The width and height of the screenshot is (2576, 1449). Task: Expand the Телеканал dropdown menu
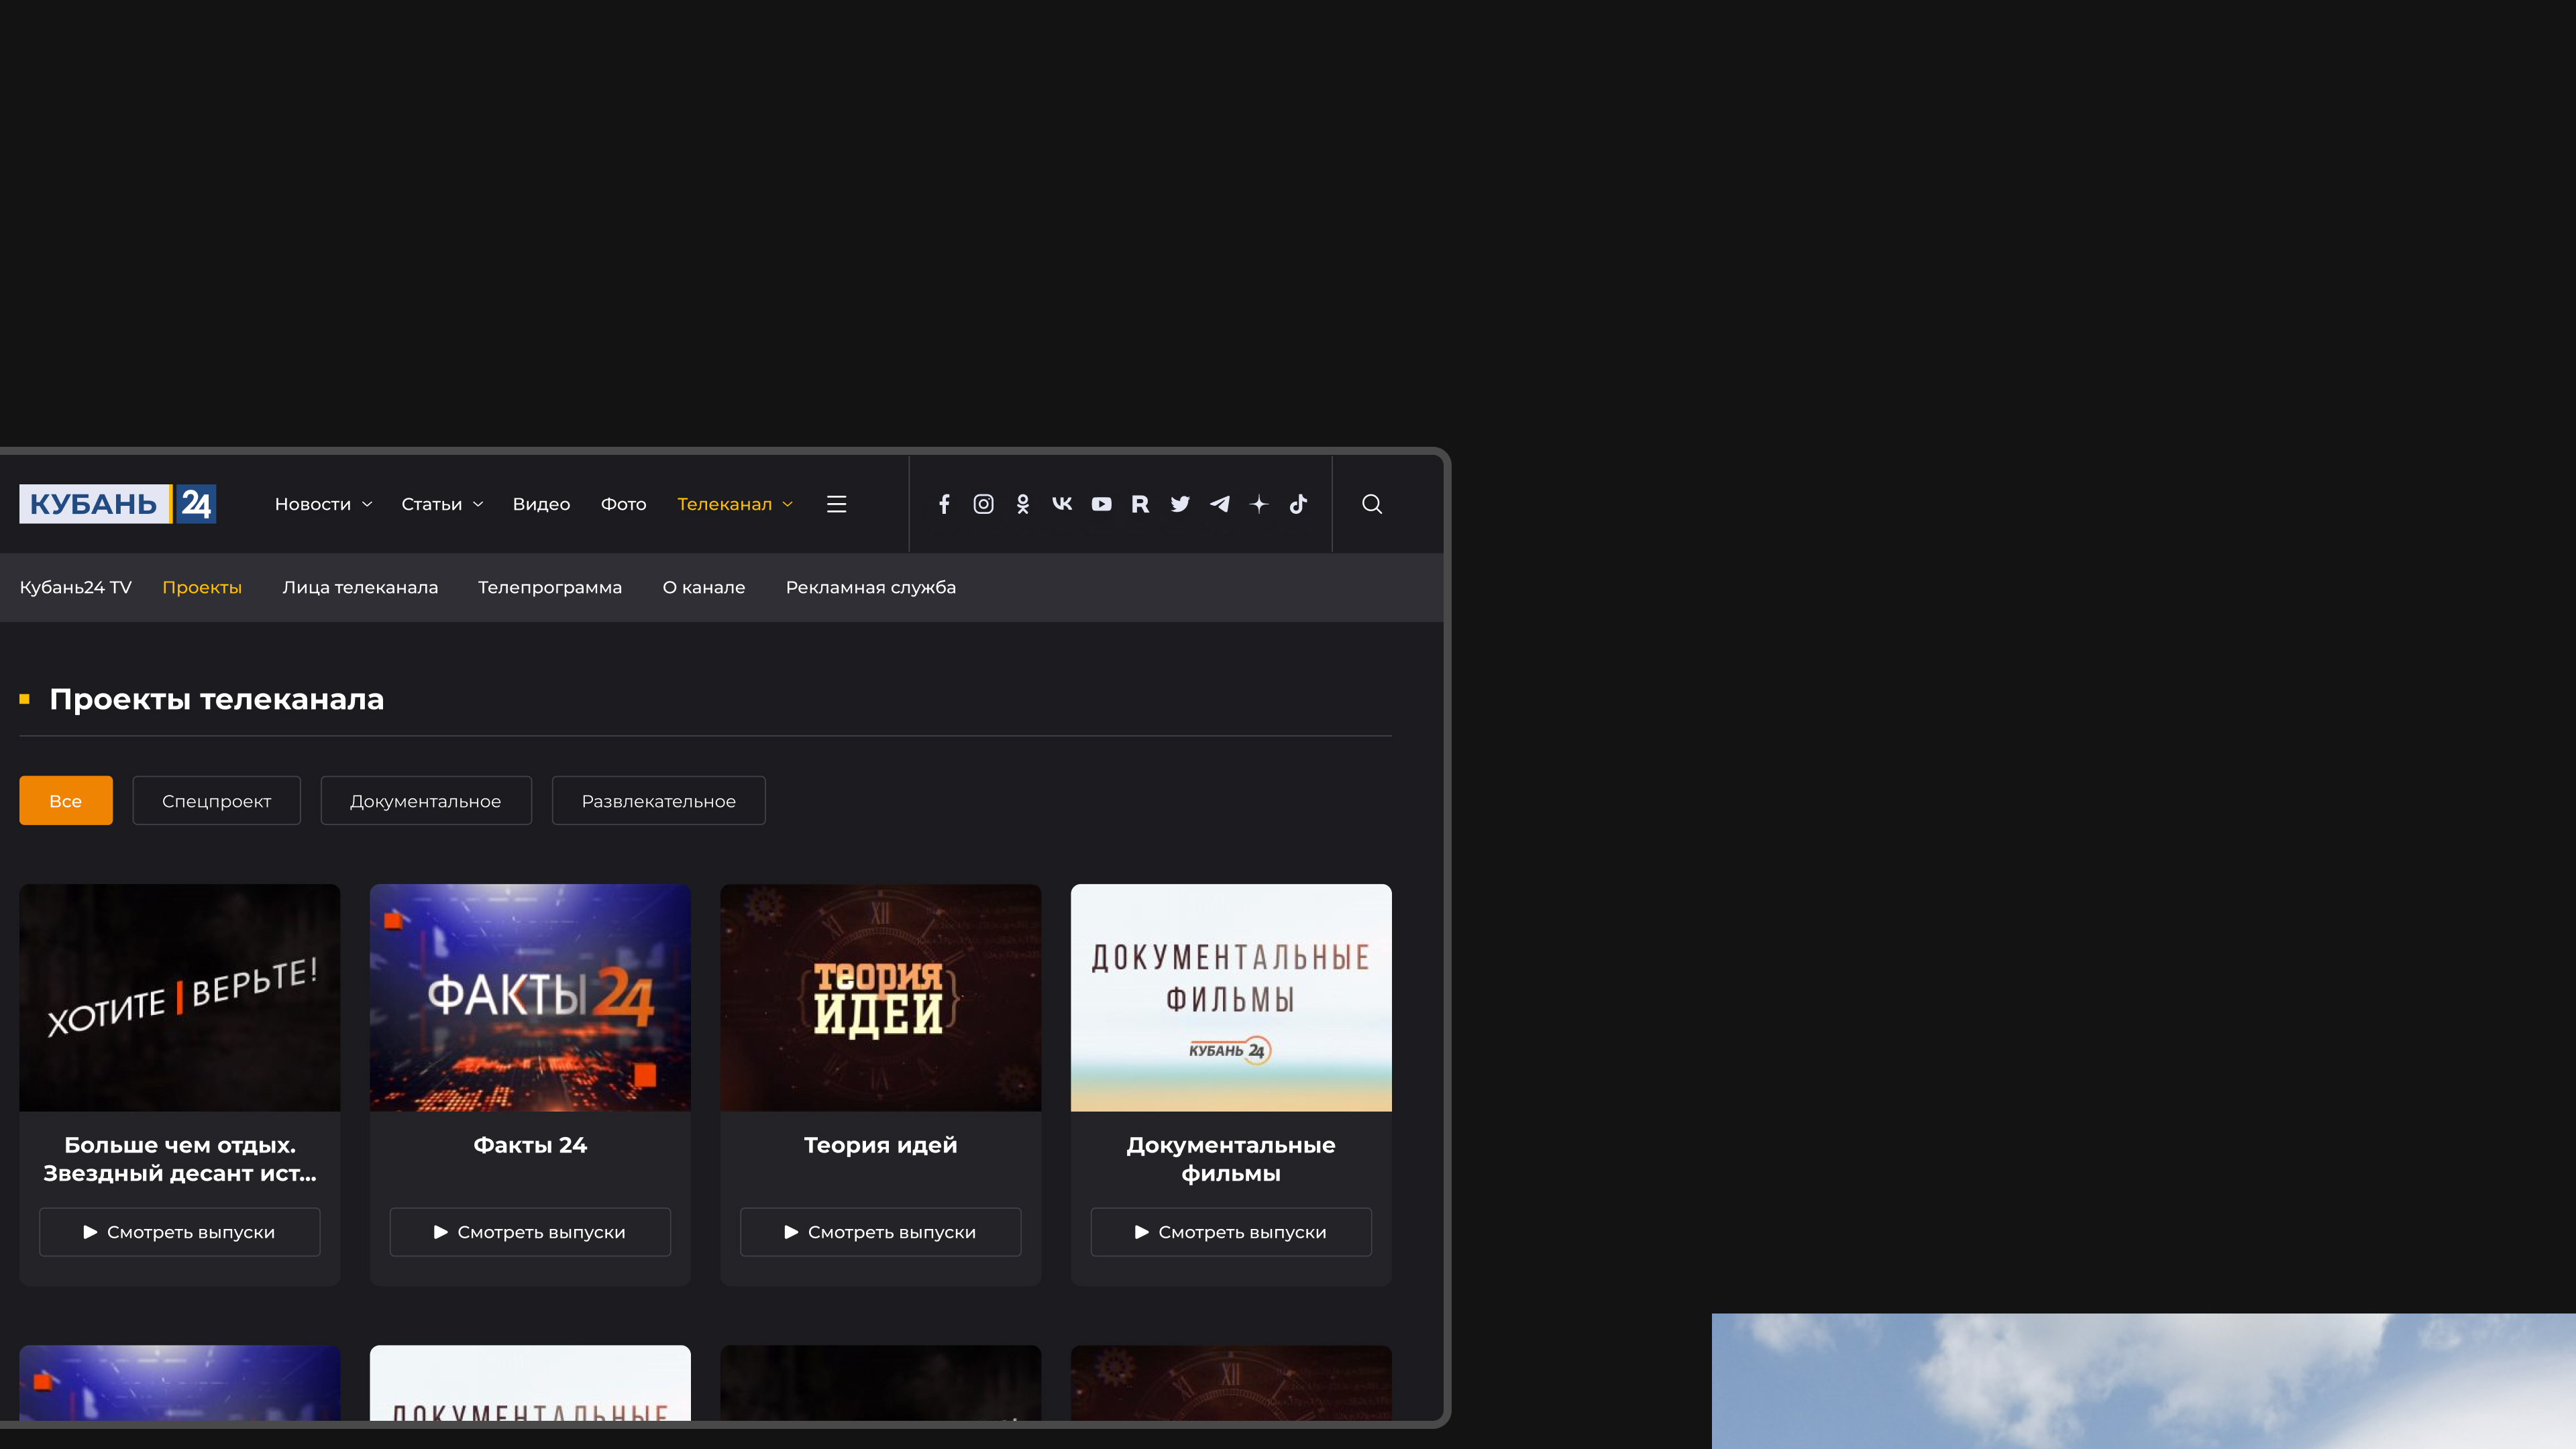click(x=735, y=504)
